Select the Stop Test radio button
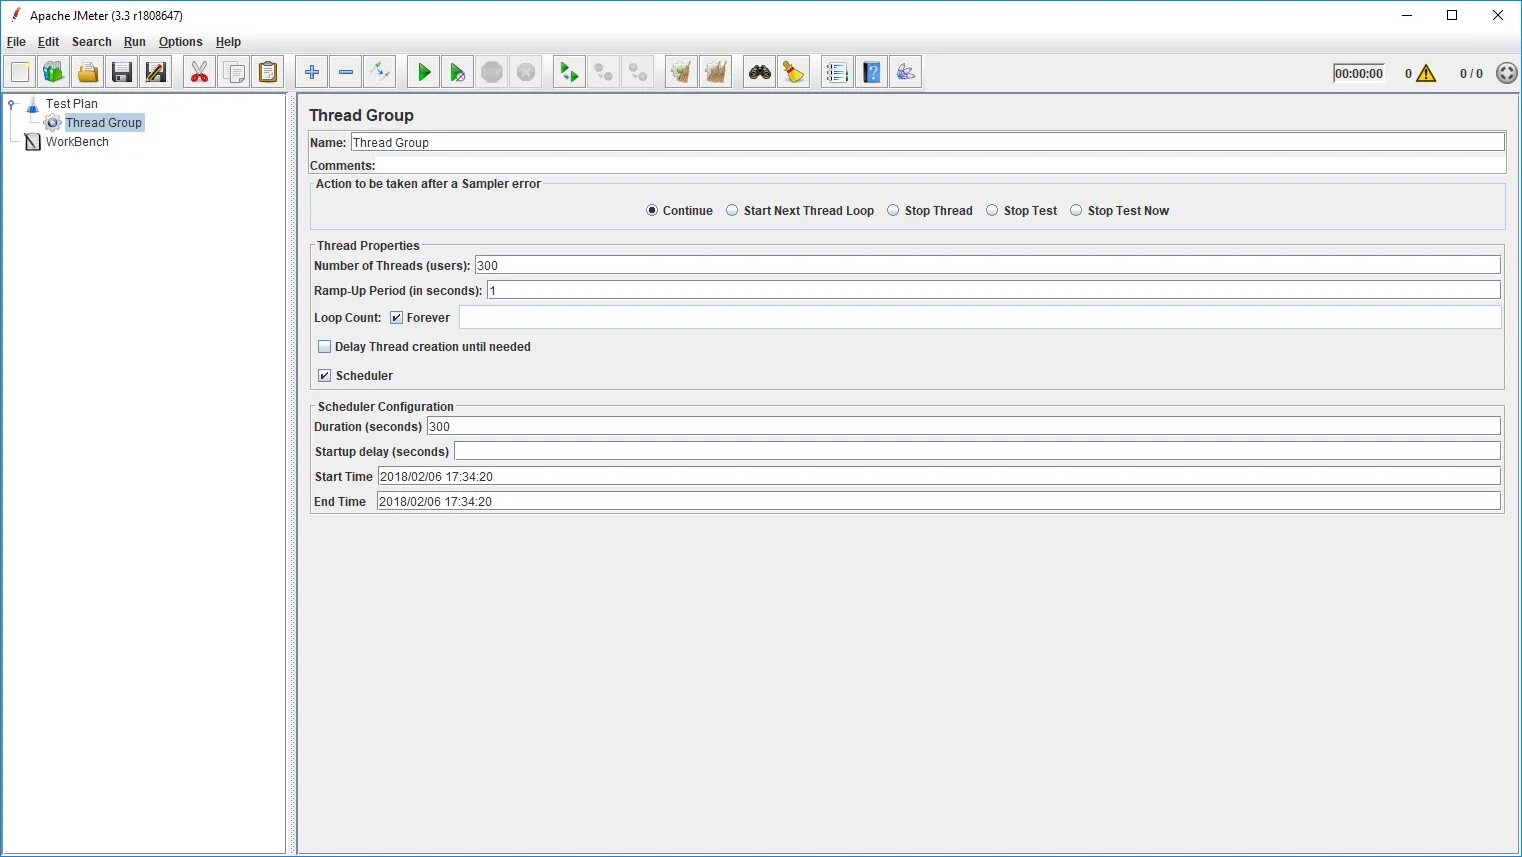1522x857 pixels. [992, 211]
